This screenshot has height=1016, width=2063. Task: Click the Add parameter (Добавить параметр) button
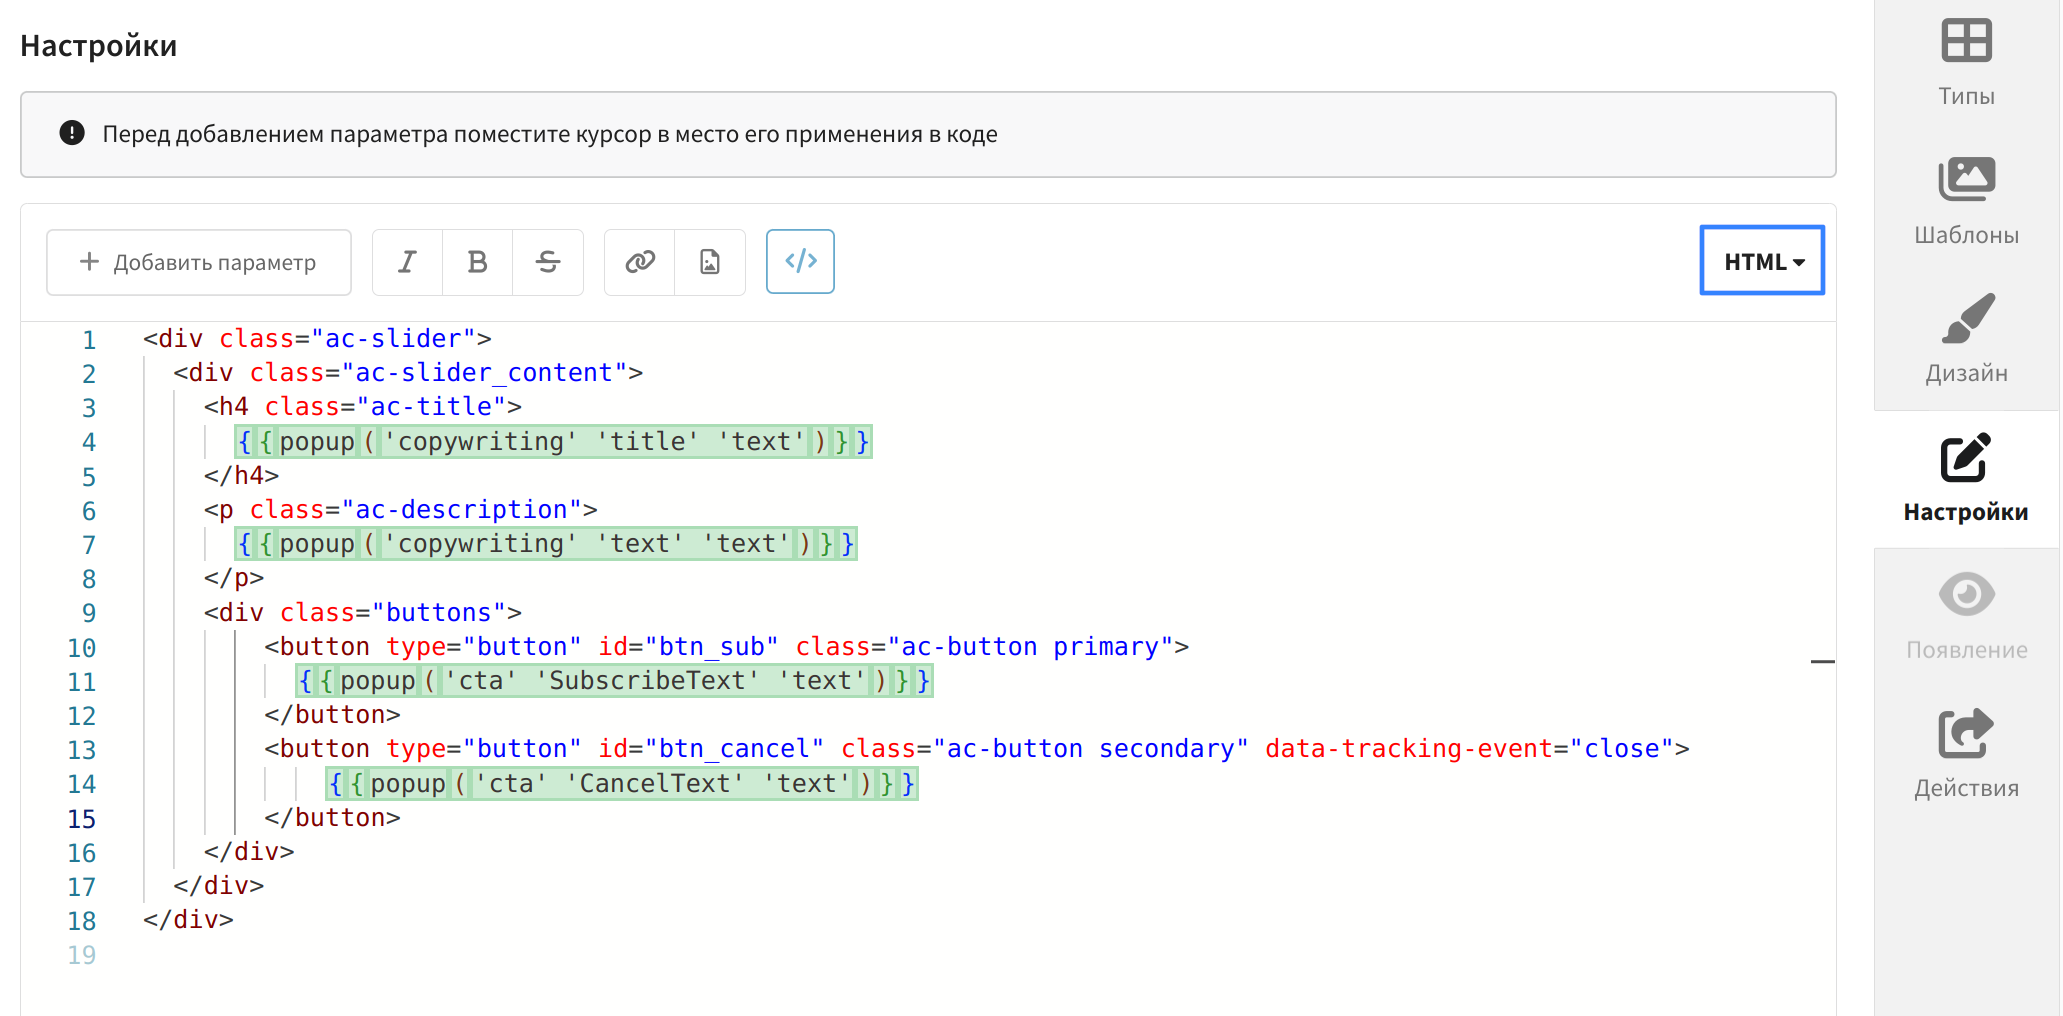point(199,262)
